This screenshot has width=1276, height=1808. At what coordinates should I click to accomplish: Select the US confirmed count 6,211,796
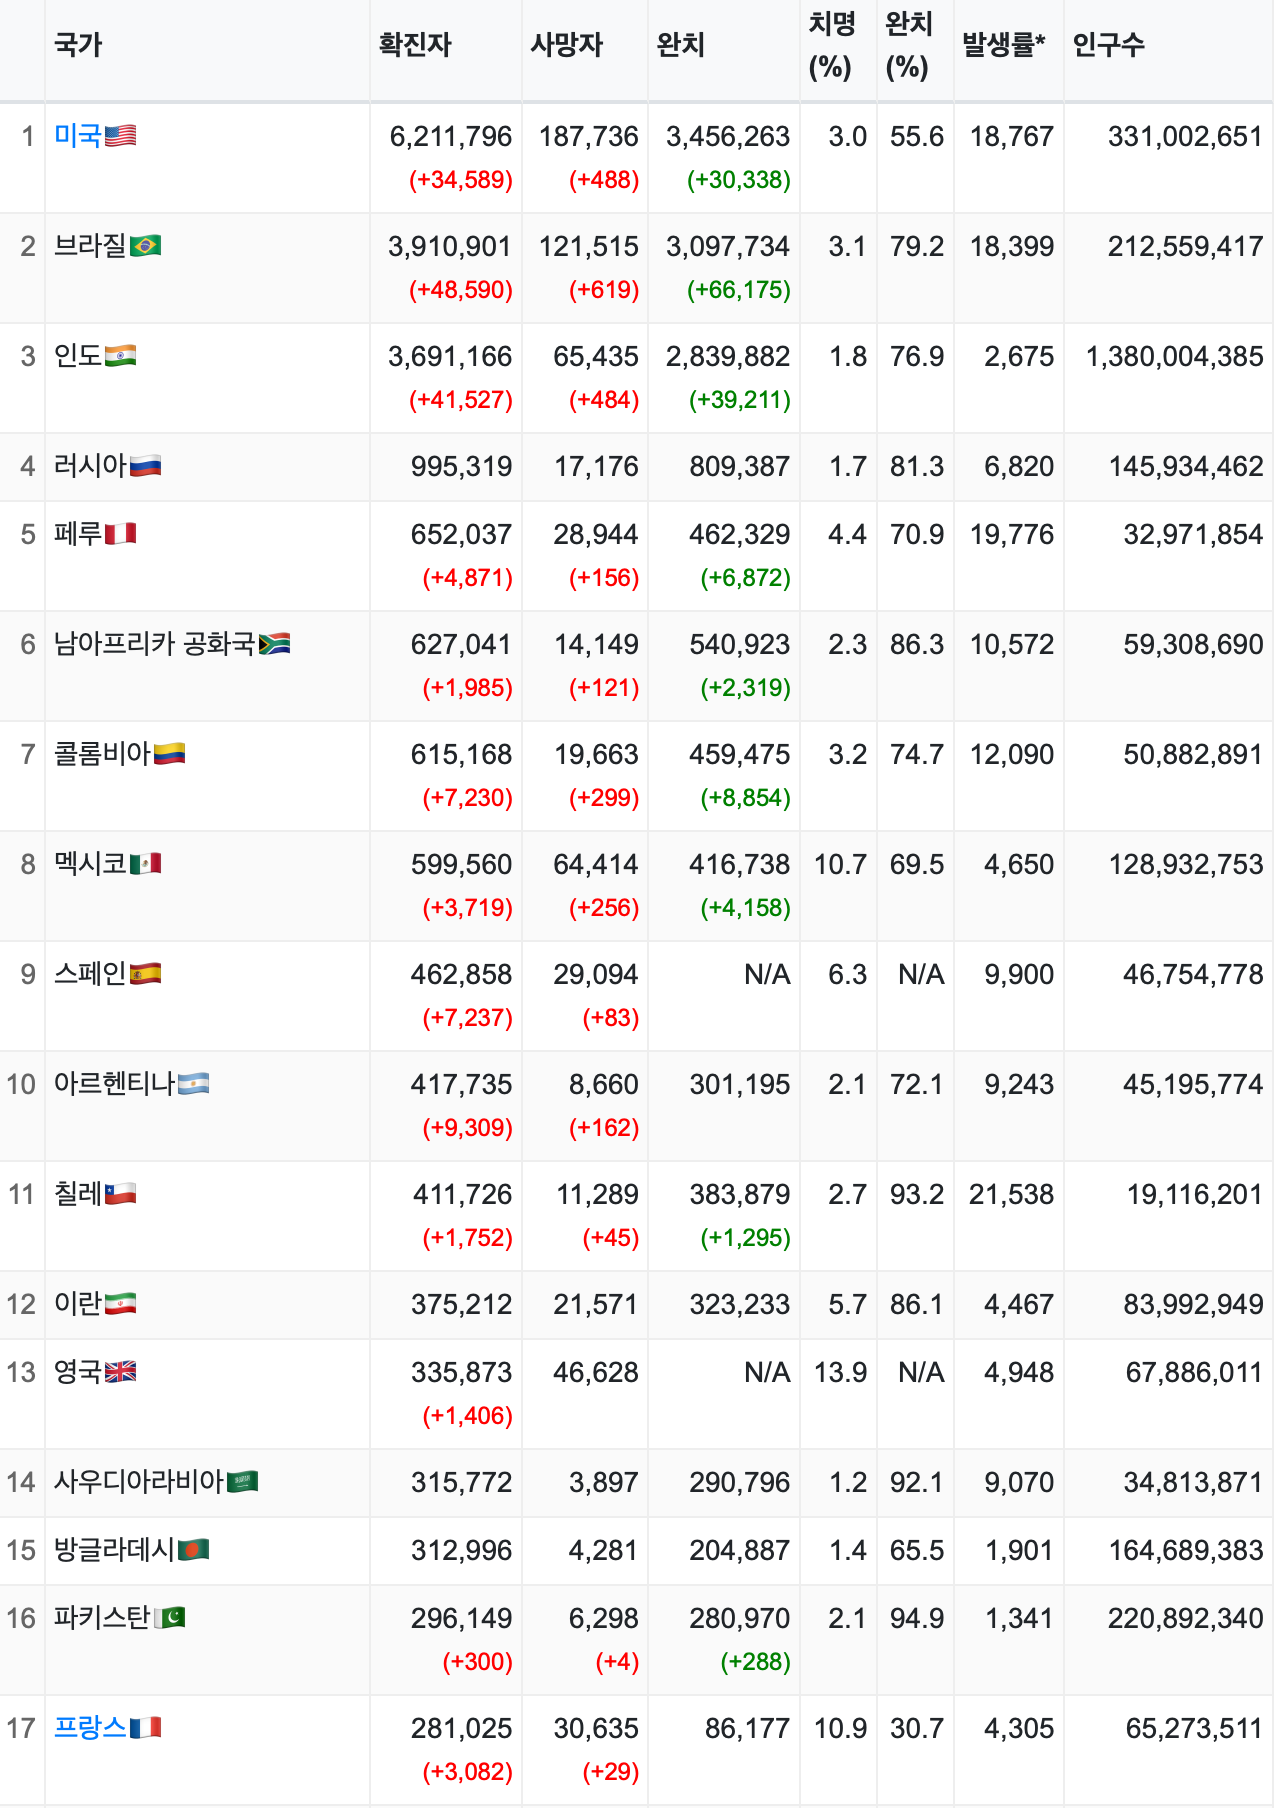point(451,136)
